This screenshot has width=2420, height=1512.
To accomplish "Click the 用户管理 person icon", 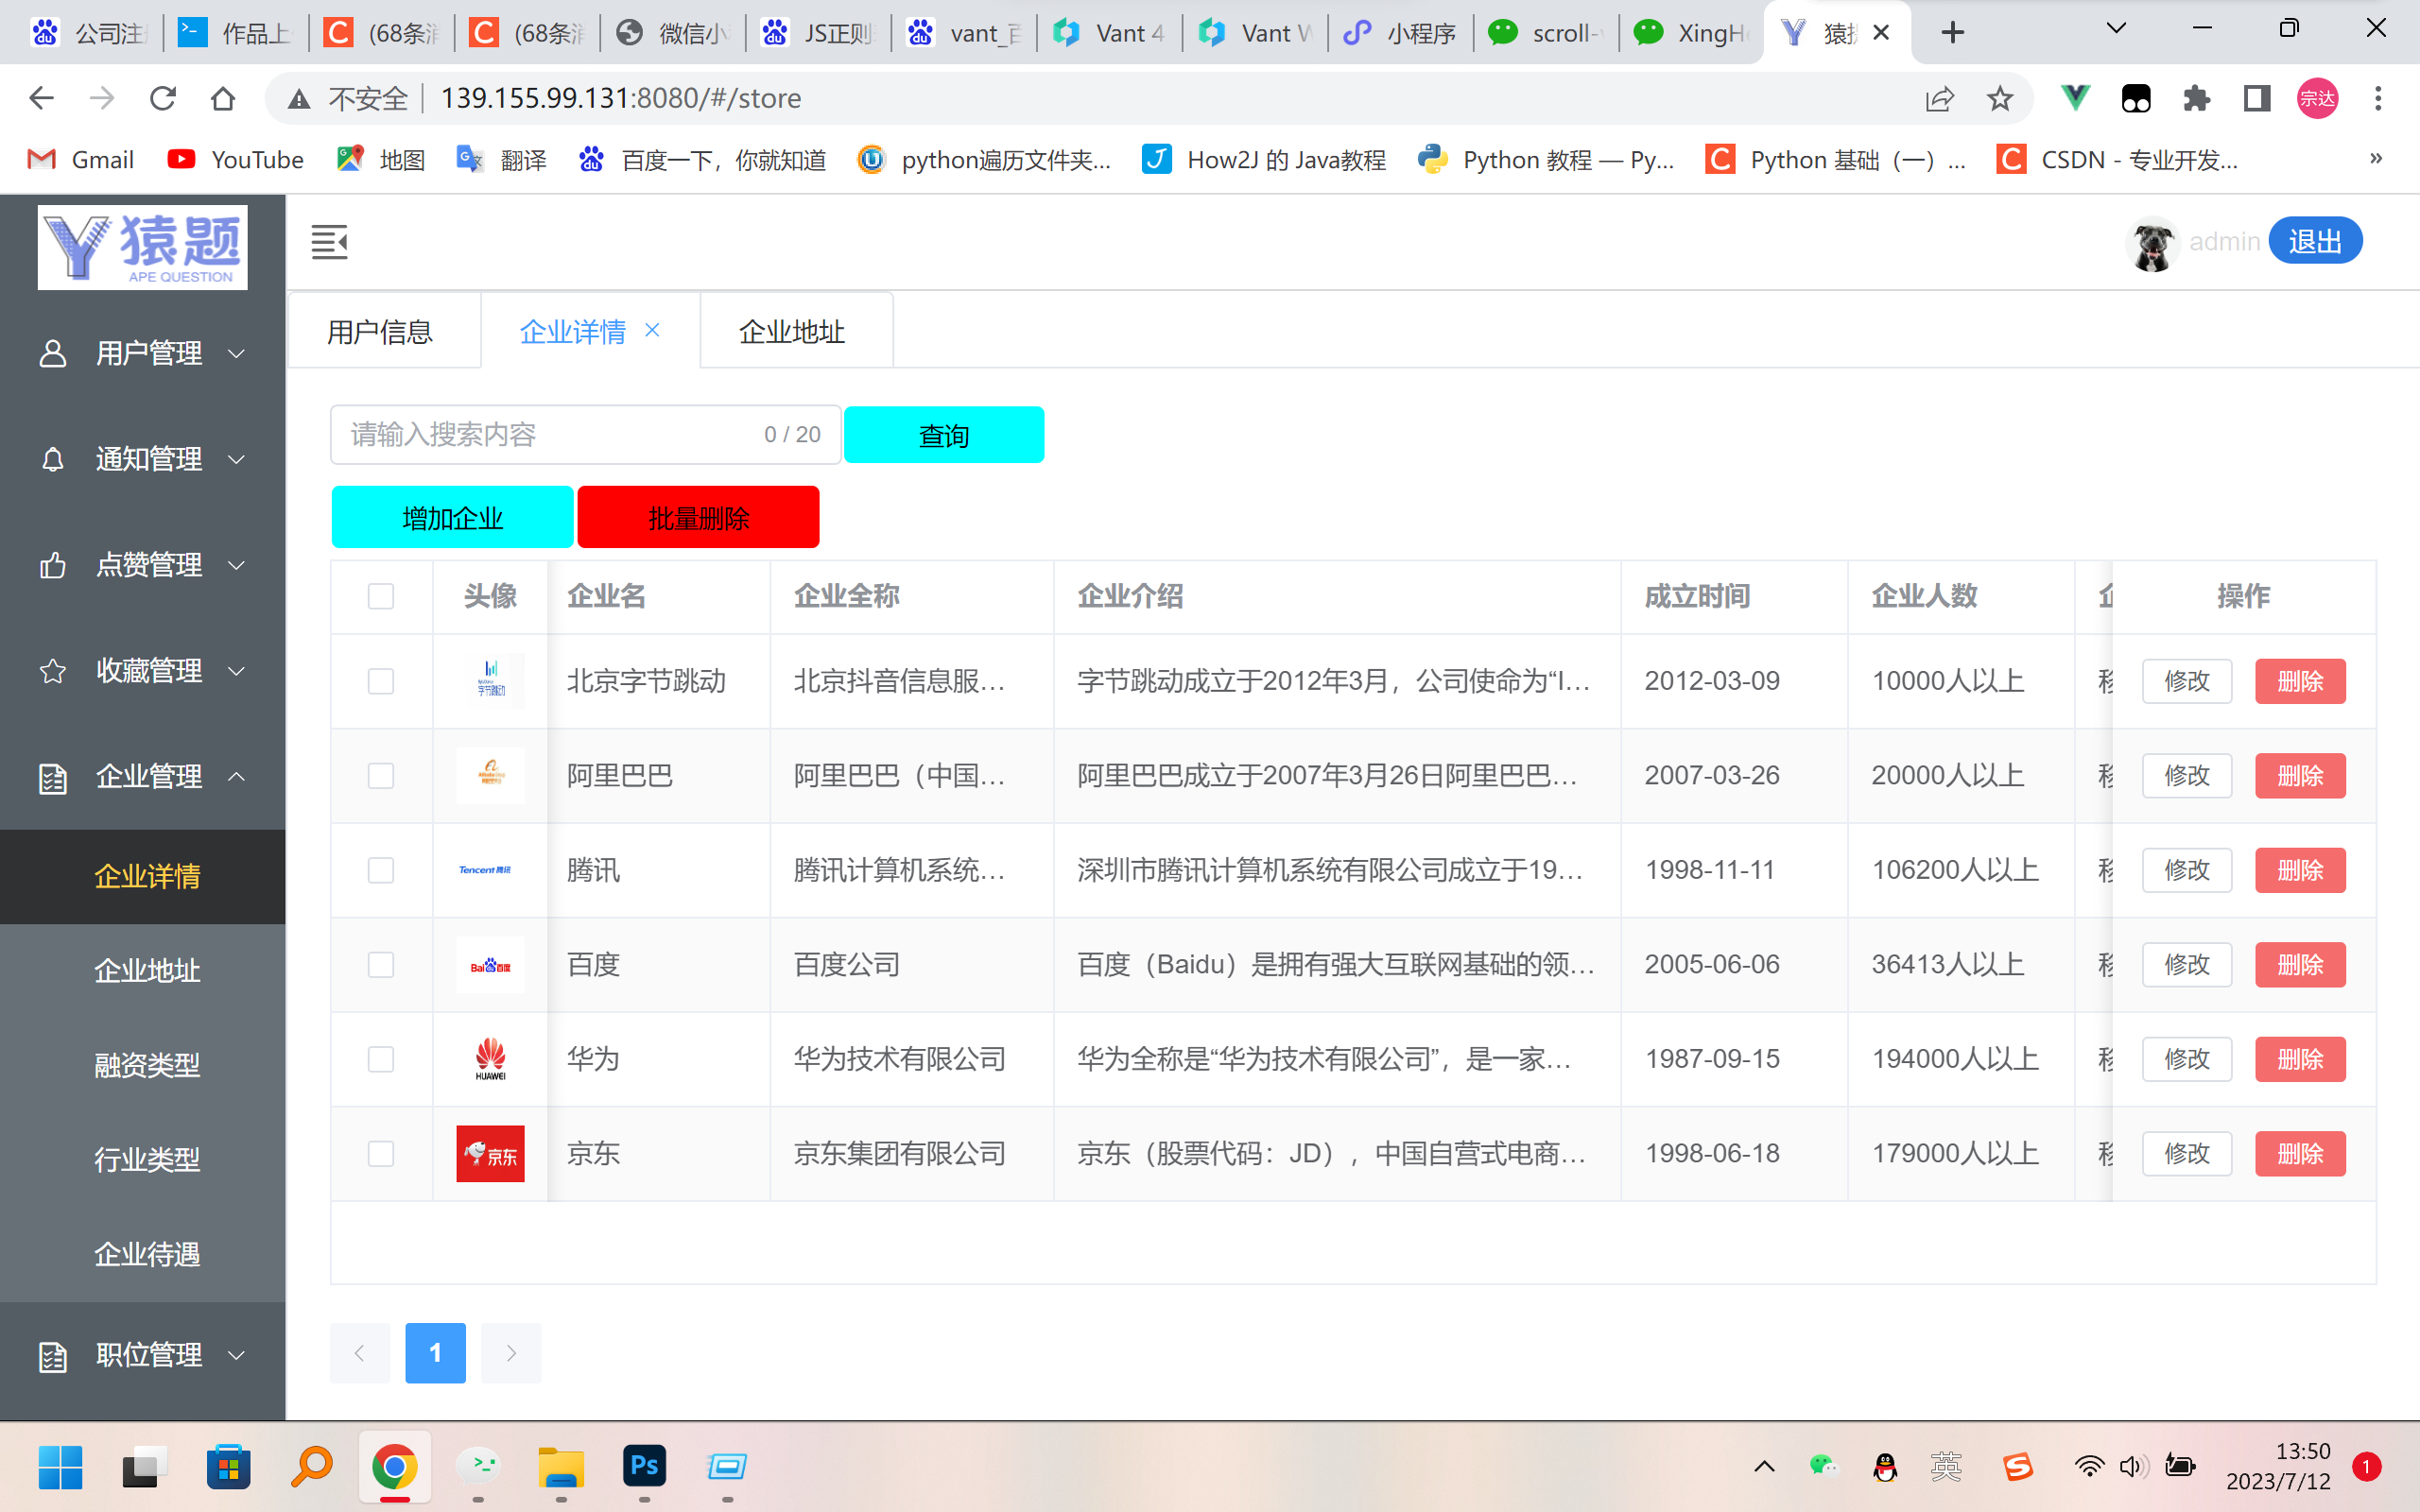I will (53, 353).
